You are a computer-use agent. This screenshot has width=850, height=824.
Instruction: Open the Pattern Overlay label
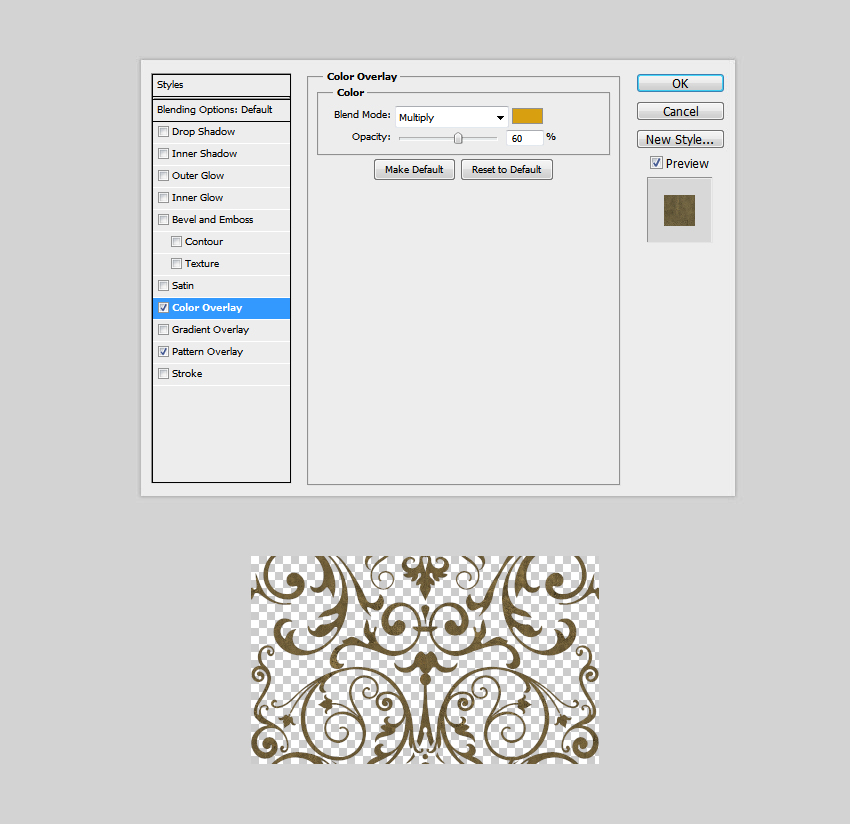pyautogui.click(x=208, y=352)
